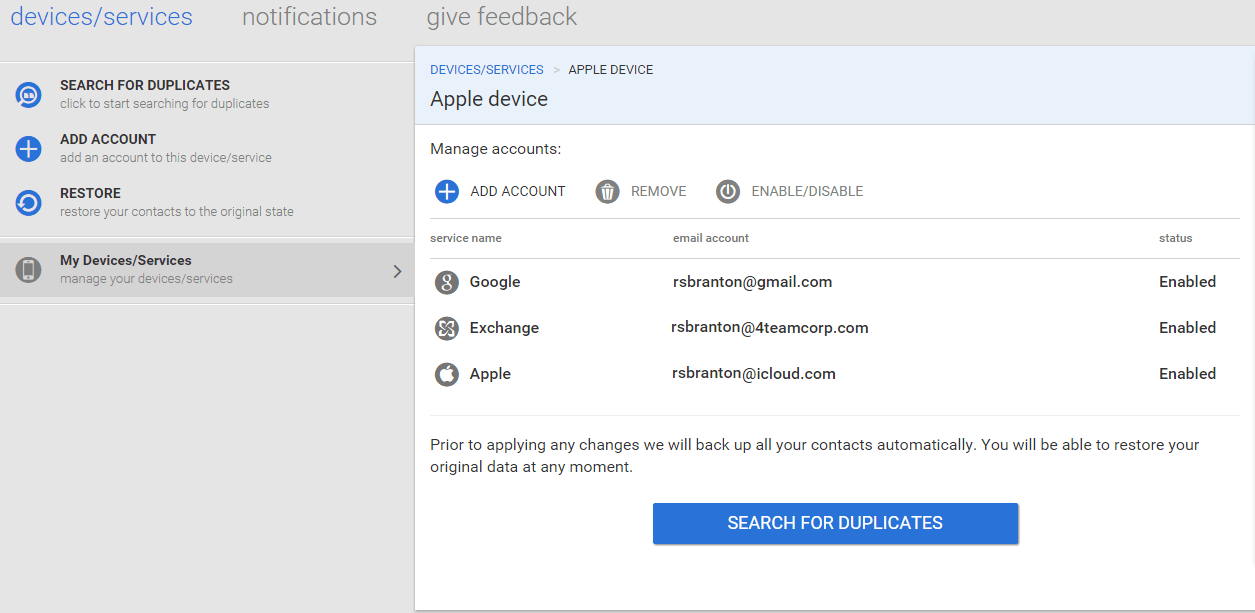
Task: Click the Google service icon
Action: (447, 282)
